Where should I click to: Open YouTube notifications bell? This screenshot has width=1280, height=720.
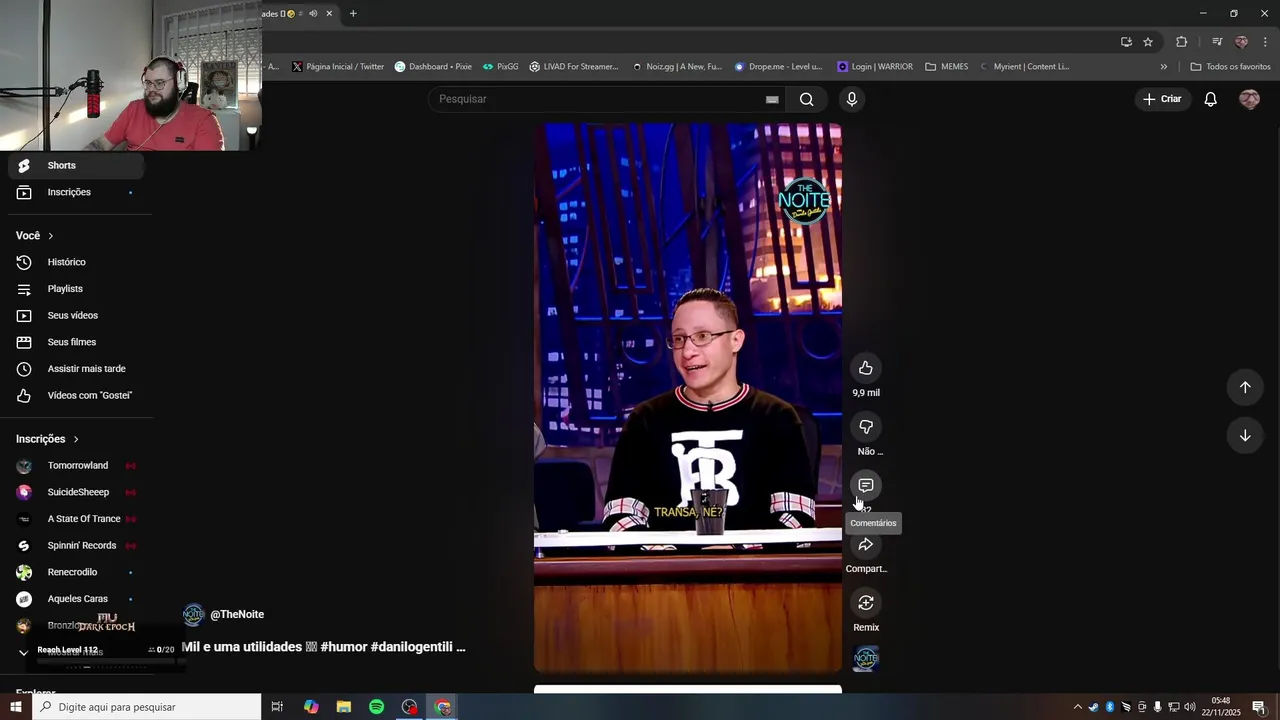1210,99
